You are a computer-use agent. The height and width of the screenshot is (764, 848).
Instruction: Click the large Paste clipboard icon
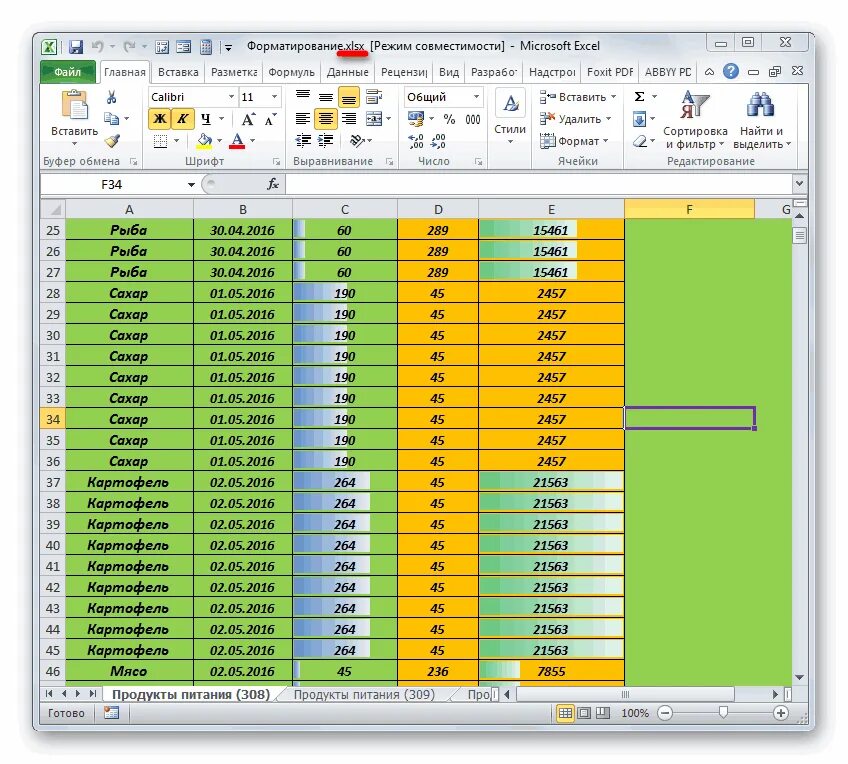pyautogui.click(x=75, y=105)
